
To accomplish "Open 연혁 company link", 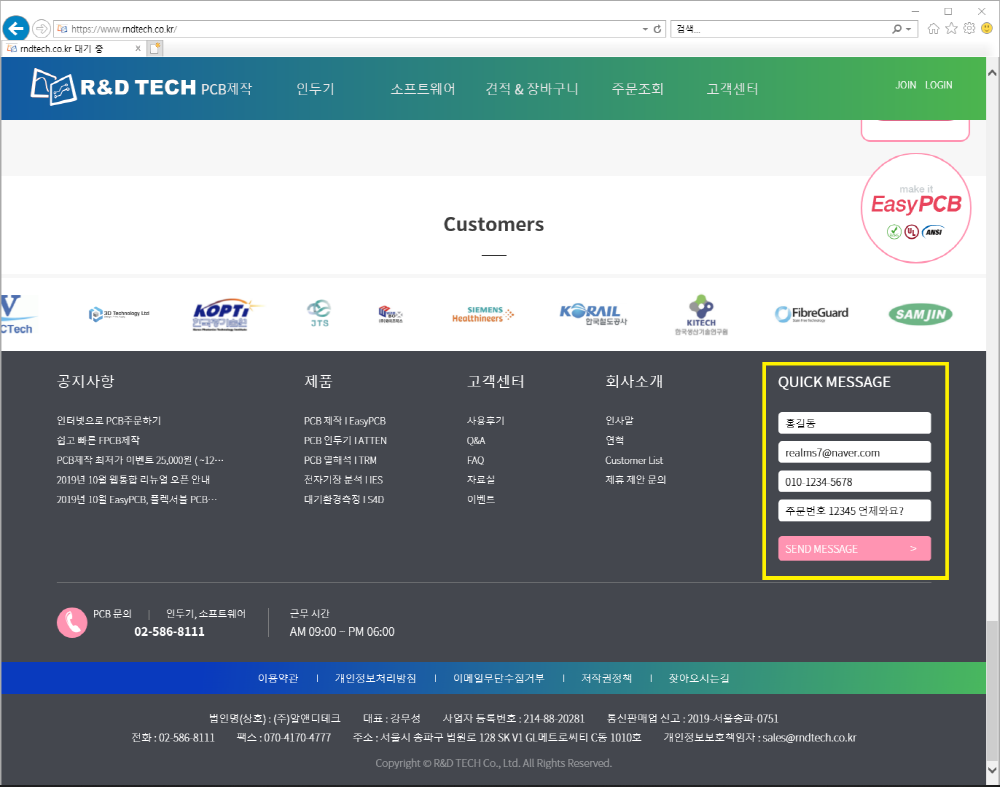I will [x=614, y=441].
